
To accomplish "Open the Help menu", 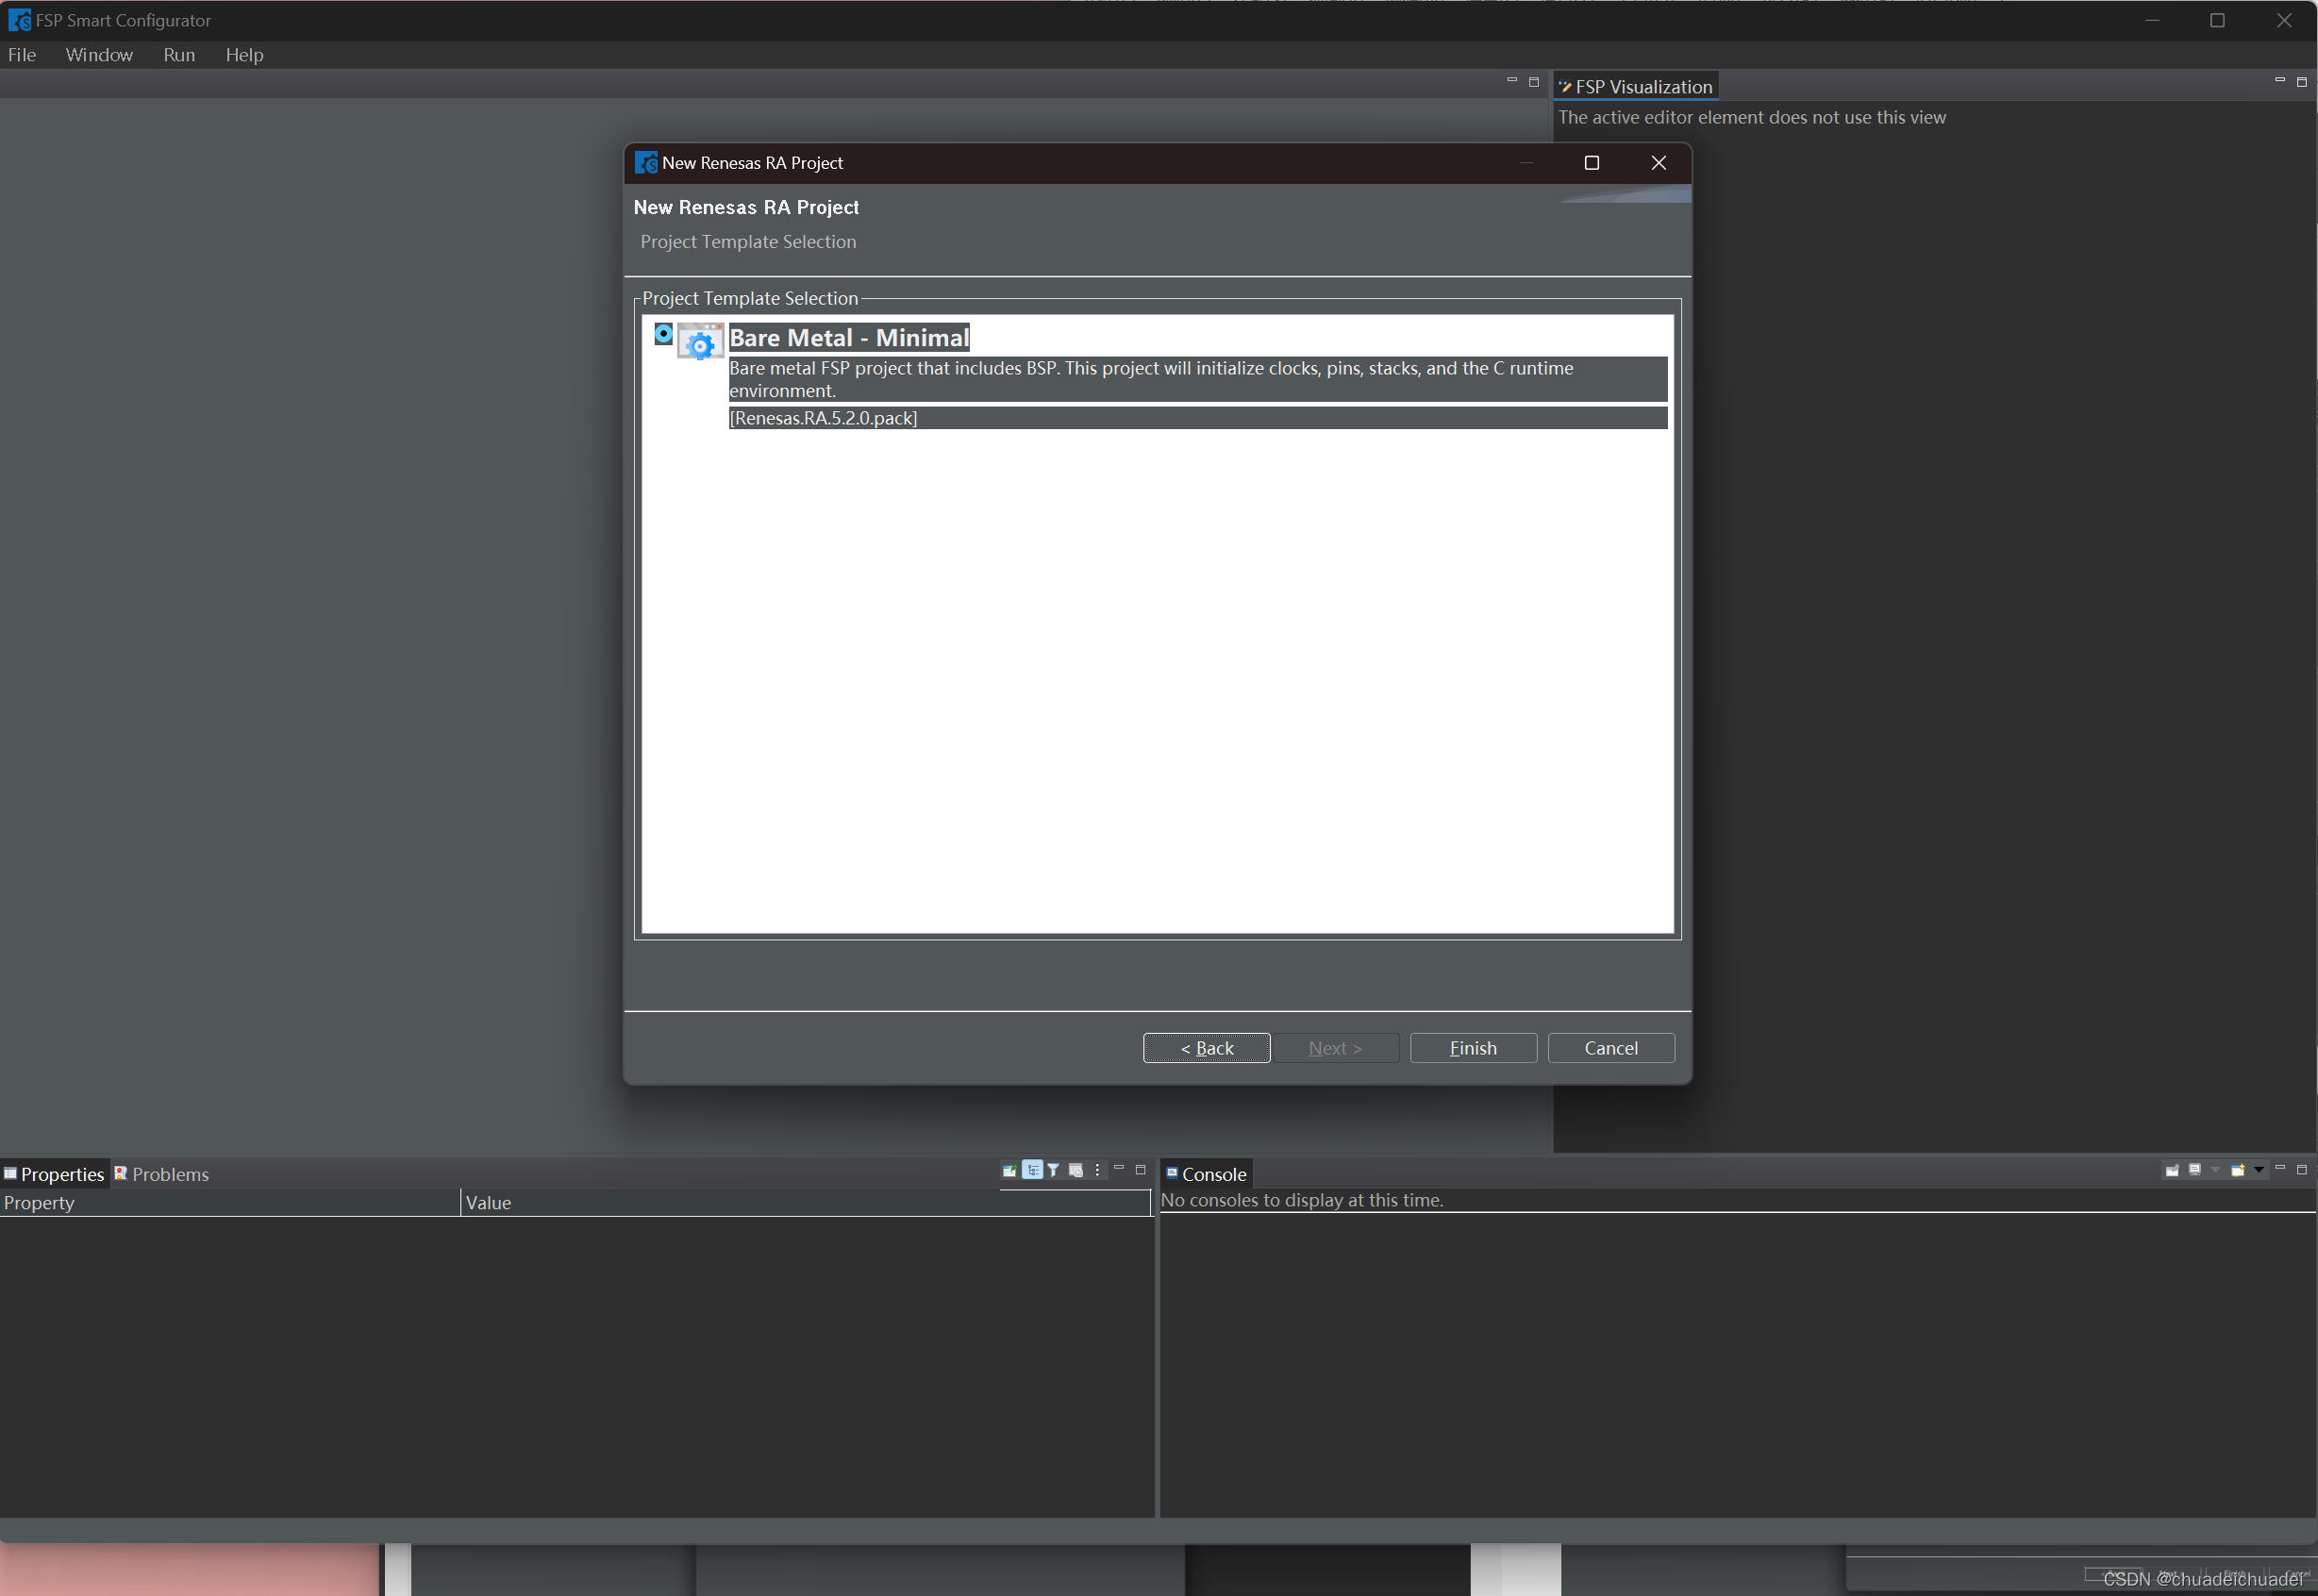I will point(244,55).
